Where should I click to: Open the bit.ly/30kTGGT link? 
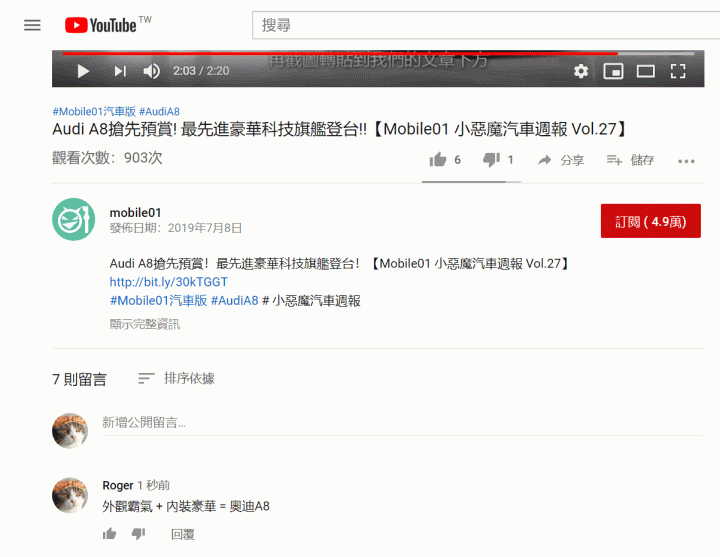tap(169, 281)
